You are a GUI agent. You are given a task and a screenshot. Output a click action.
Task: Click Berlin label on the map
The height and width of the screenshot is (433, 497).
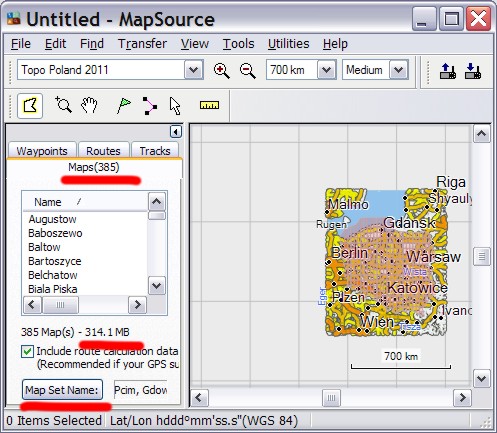(350, 253)
